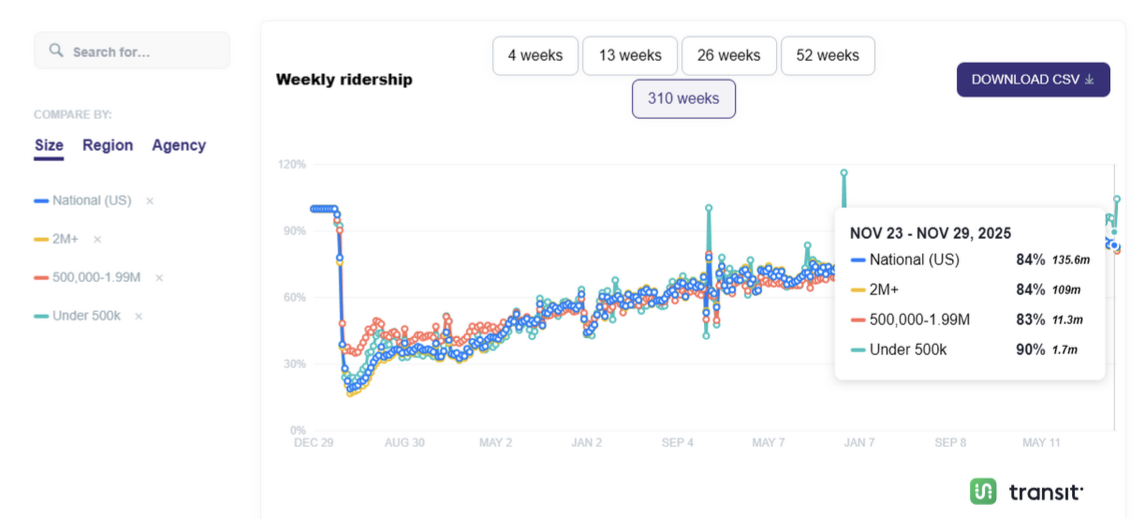Click the red 500,000-1.99M color swatch

coord(41,278)
